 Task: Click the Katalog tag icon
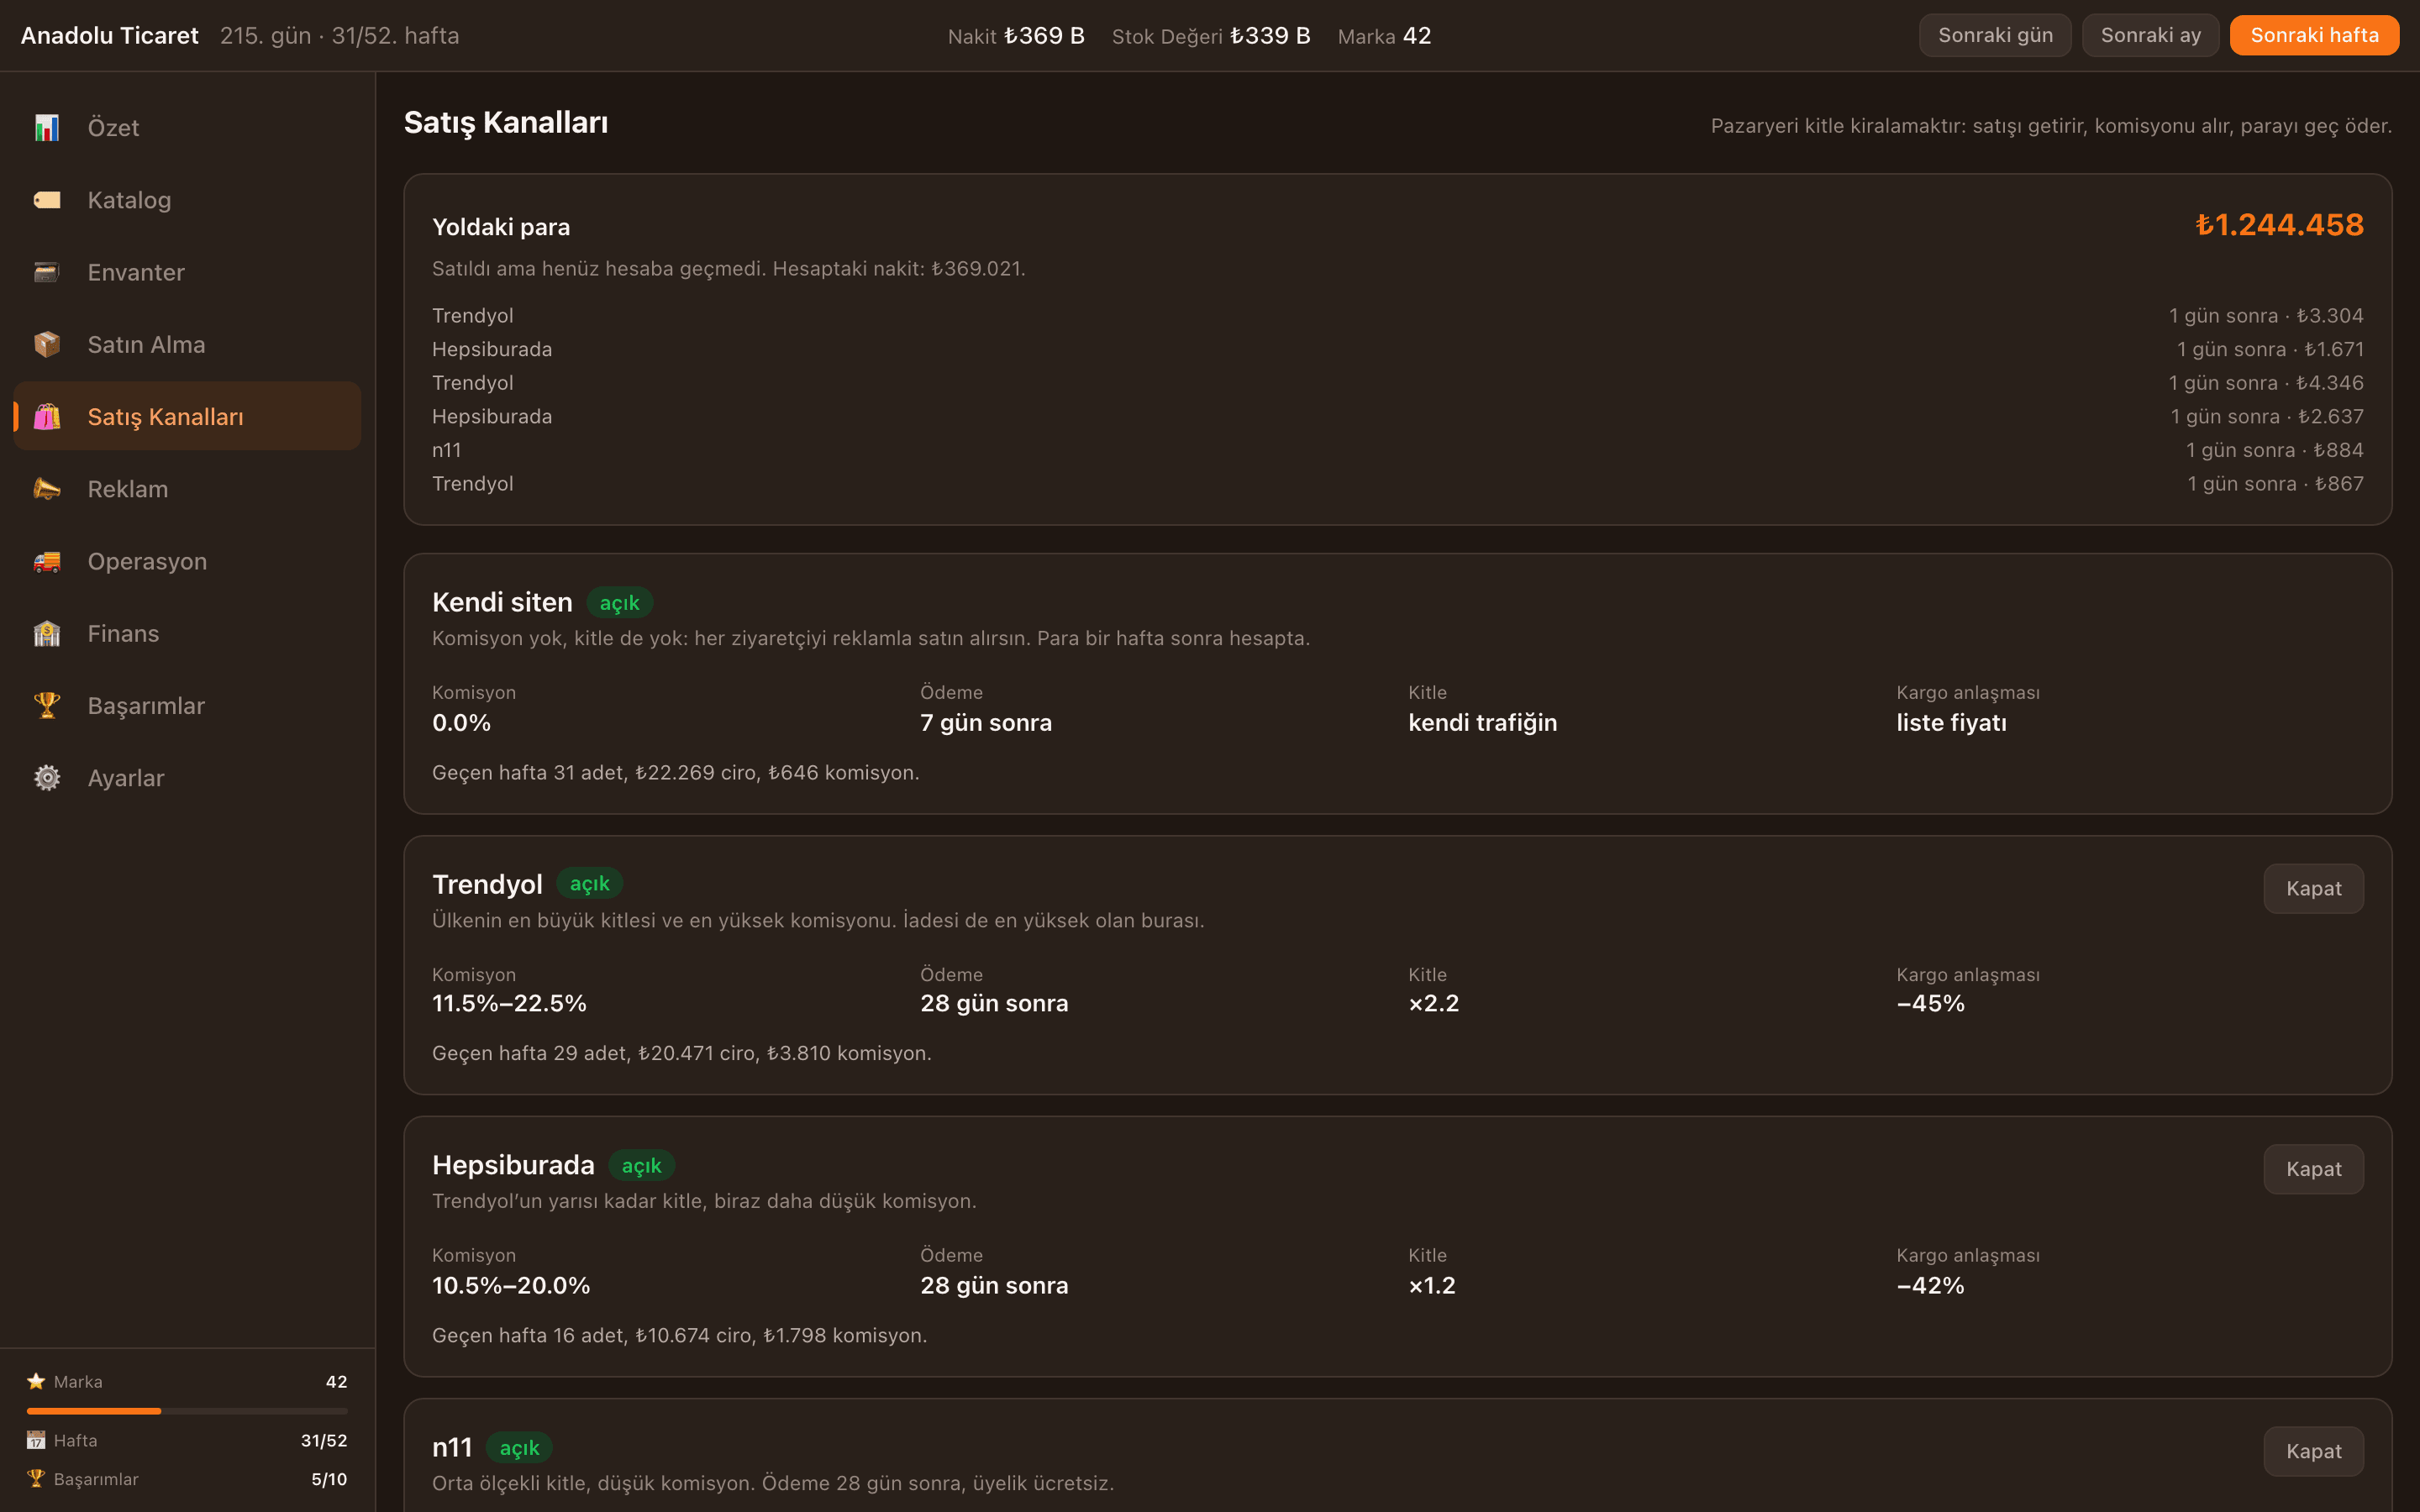point(47,200)
